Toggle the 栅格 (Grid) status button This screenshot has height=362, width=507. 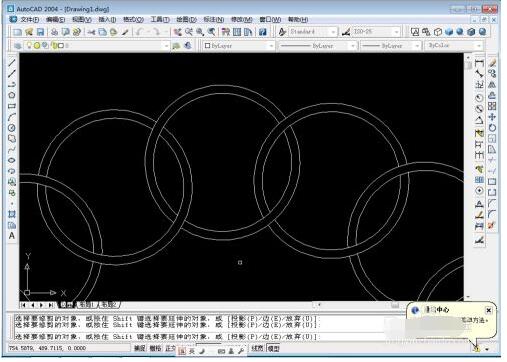tap(155, 348)
